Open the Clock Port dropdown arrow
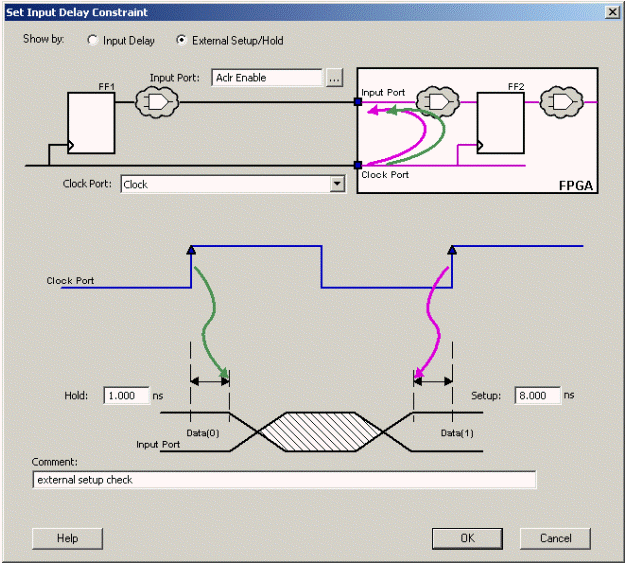 (337, 184)
